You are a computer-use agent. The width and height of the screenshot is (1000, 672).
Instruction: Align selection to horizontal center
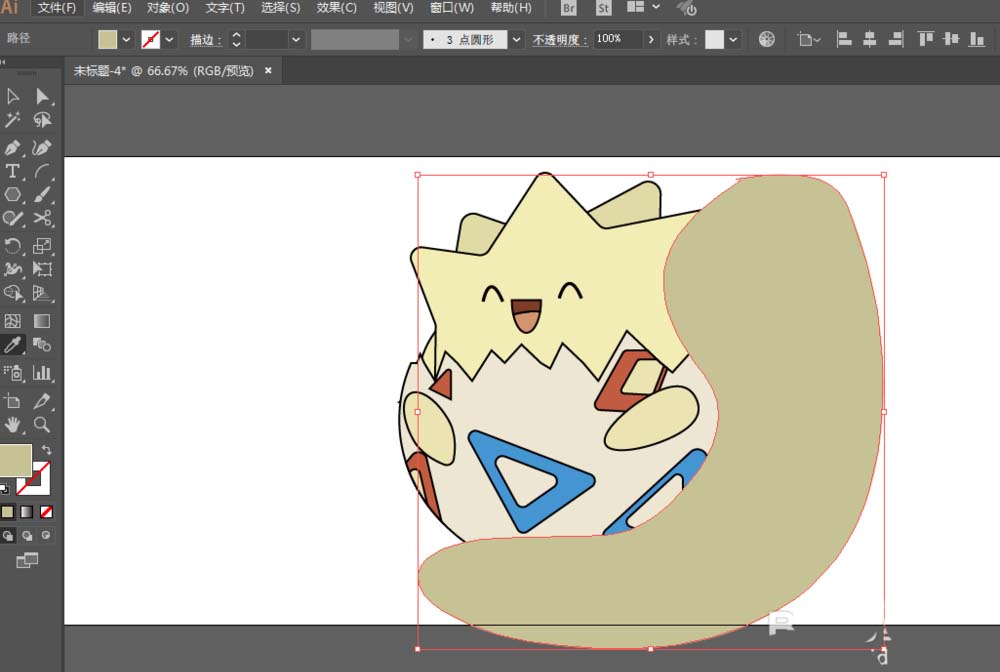(869, 40)
